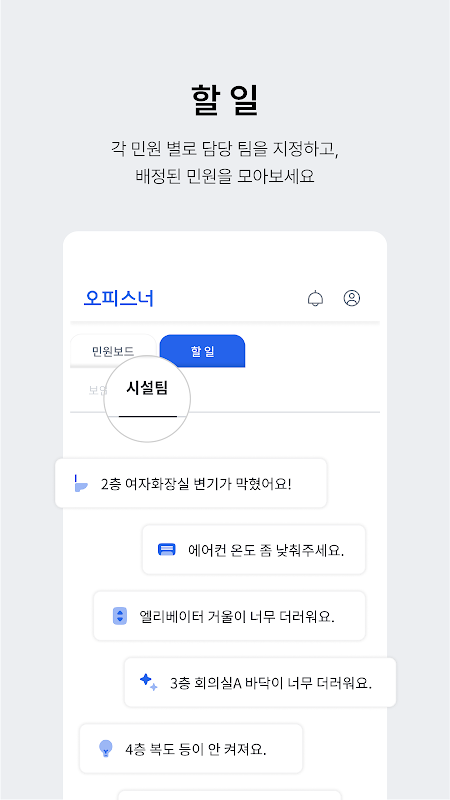Open complaint 3층 회의실A 바닥이 너무 더러워요
This screenshot has height=800, width=450.
click(x=260, y=682)
